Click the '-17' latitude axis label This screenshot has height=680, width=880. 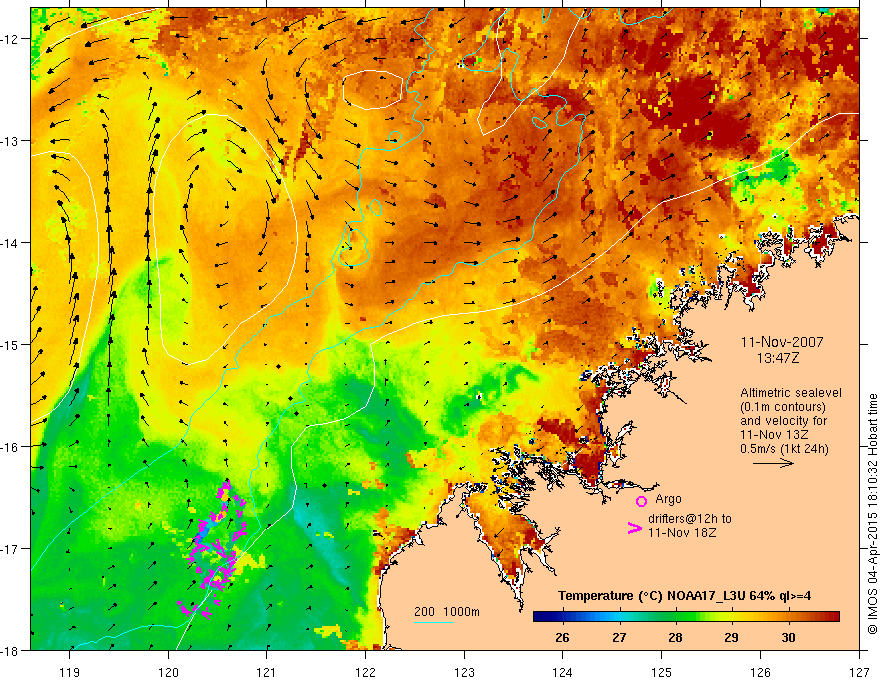click(x=11, y=549)
